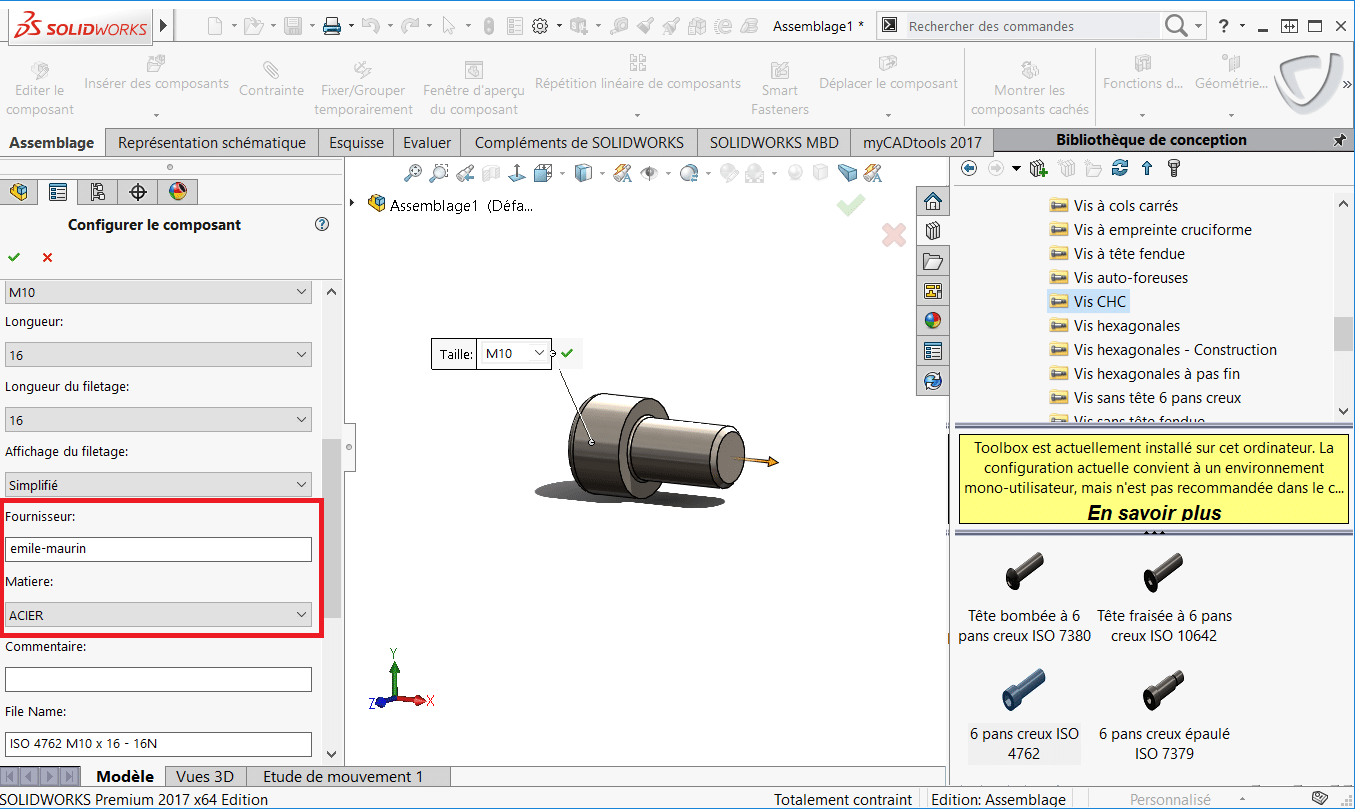
Task: Open Options gear icon in top toolbar
Action: 540,27
